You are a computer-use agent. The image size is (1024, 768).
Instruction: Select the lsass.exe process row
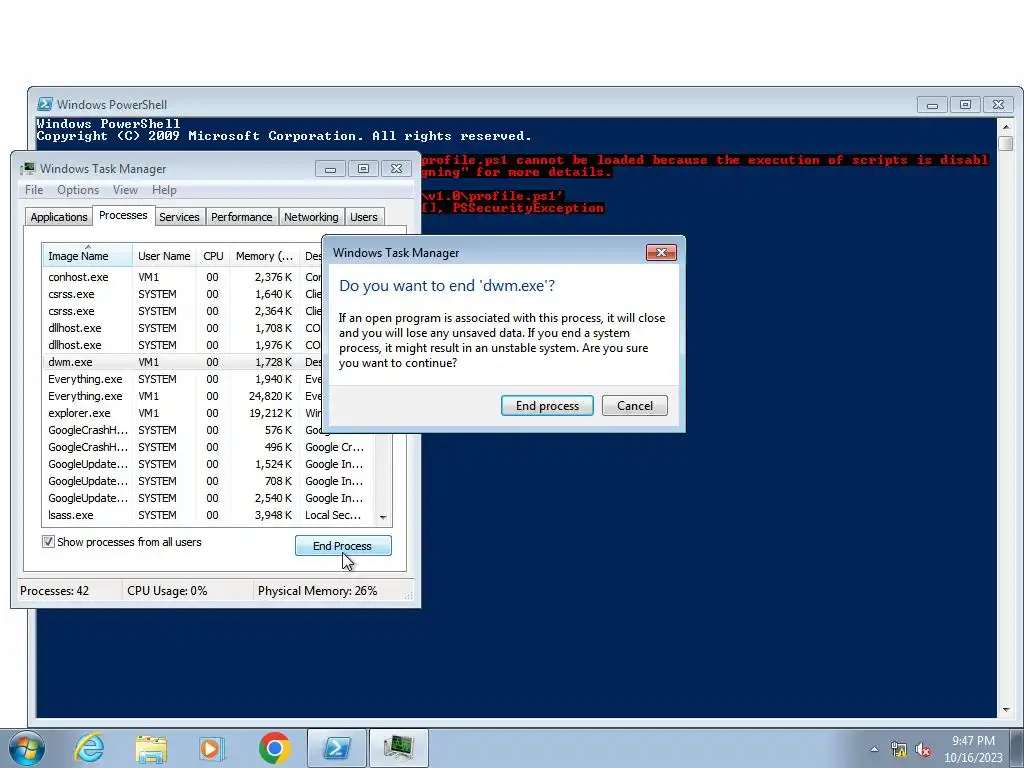pyautogui.click(x=209, y=515)
